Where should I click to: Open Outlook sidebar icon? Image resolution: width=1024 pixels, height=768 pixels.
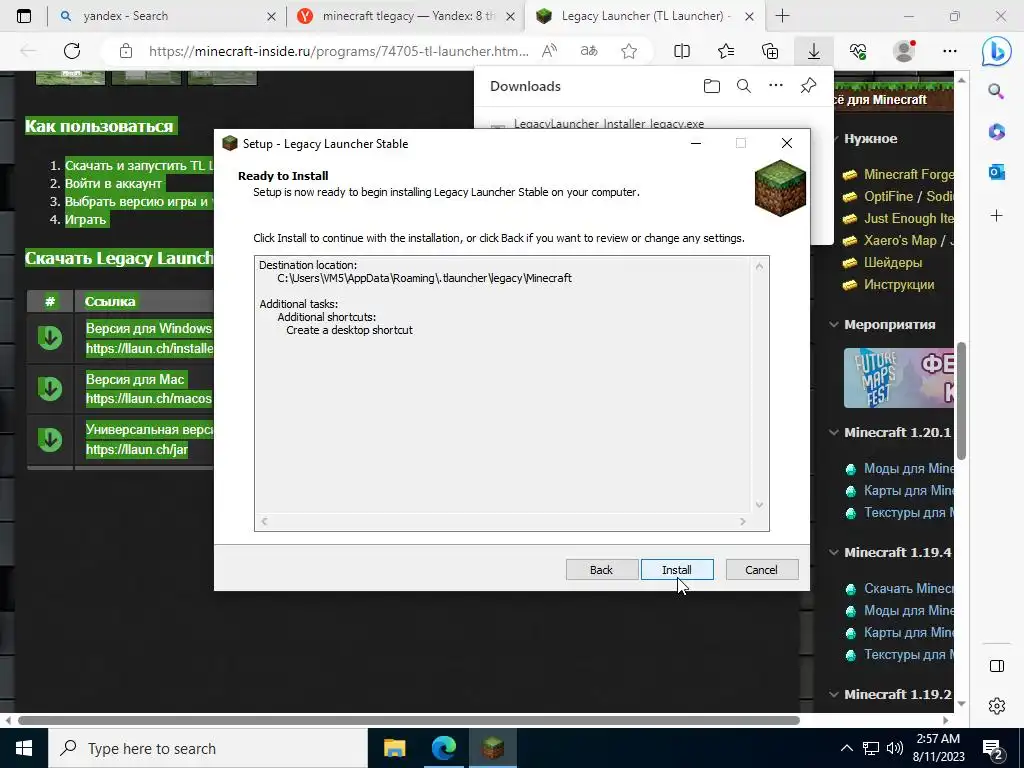click(997, 172)
